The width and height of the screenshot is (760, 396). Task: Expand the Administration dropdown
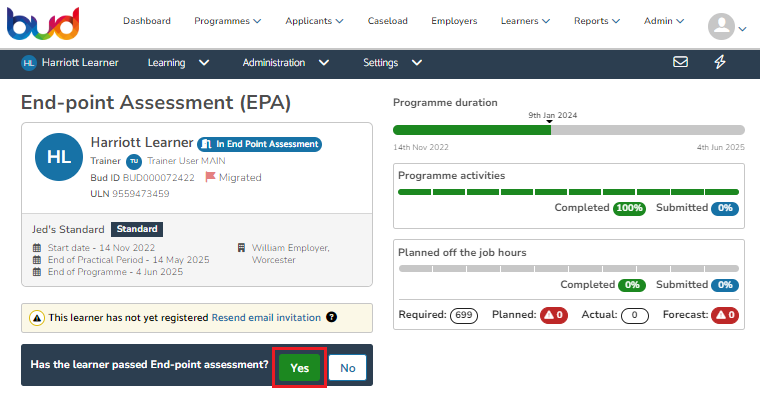pos(286,63)
